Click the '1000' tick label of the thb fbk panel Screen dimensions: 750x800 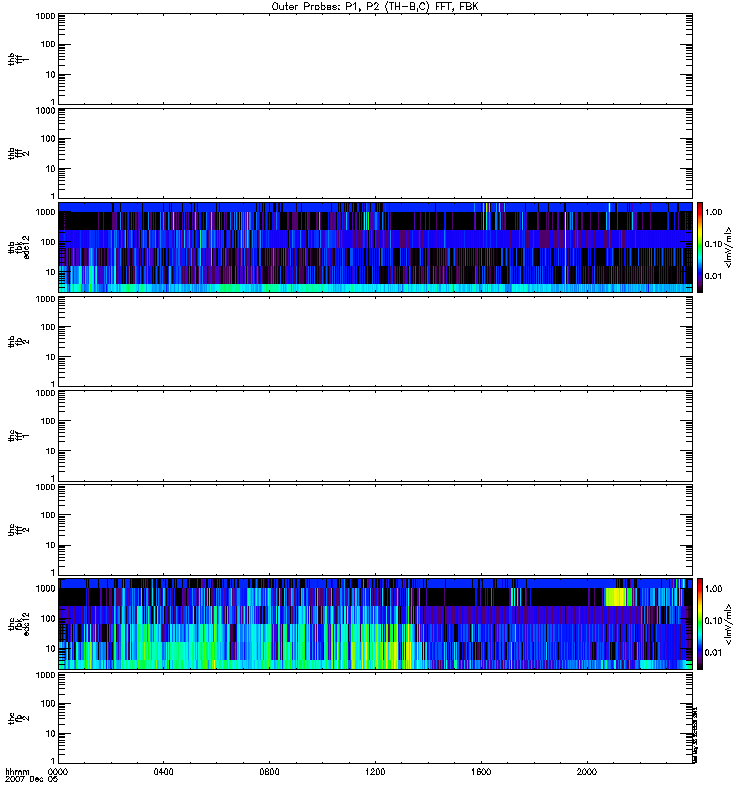click(x=45, y=212)
